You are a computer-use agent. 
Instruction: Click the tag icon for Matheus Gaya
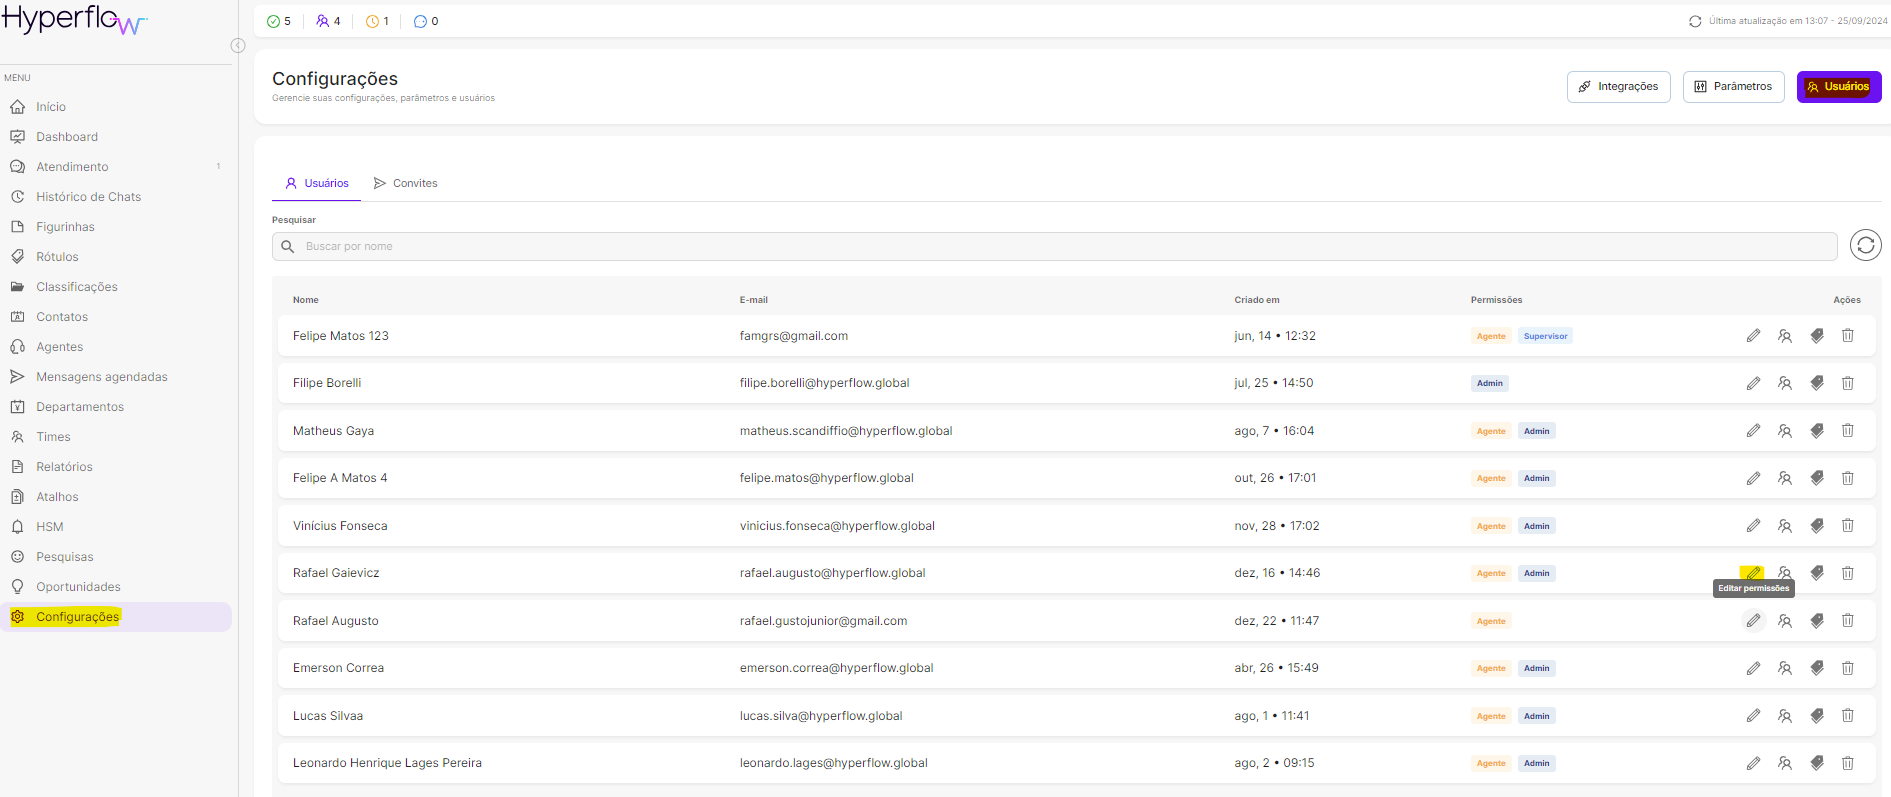point(1816,431)
